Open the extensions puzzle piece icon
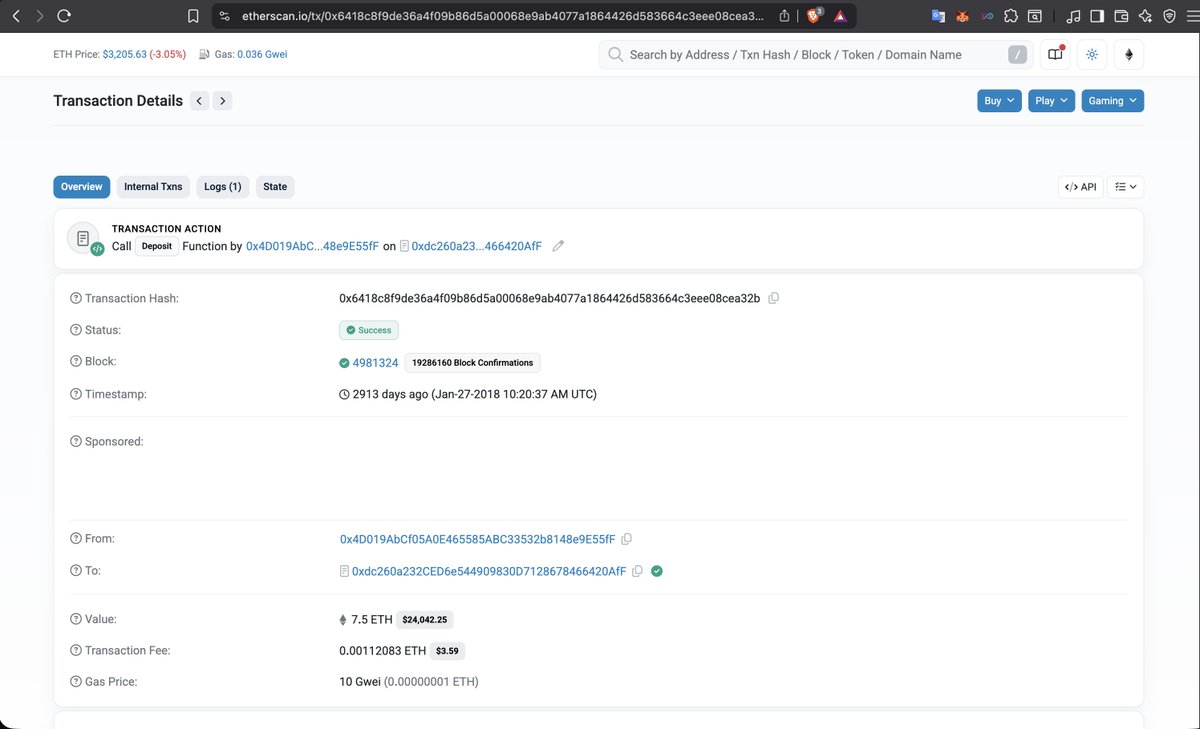 pos(1010,16)
